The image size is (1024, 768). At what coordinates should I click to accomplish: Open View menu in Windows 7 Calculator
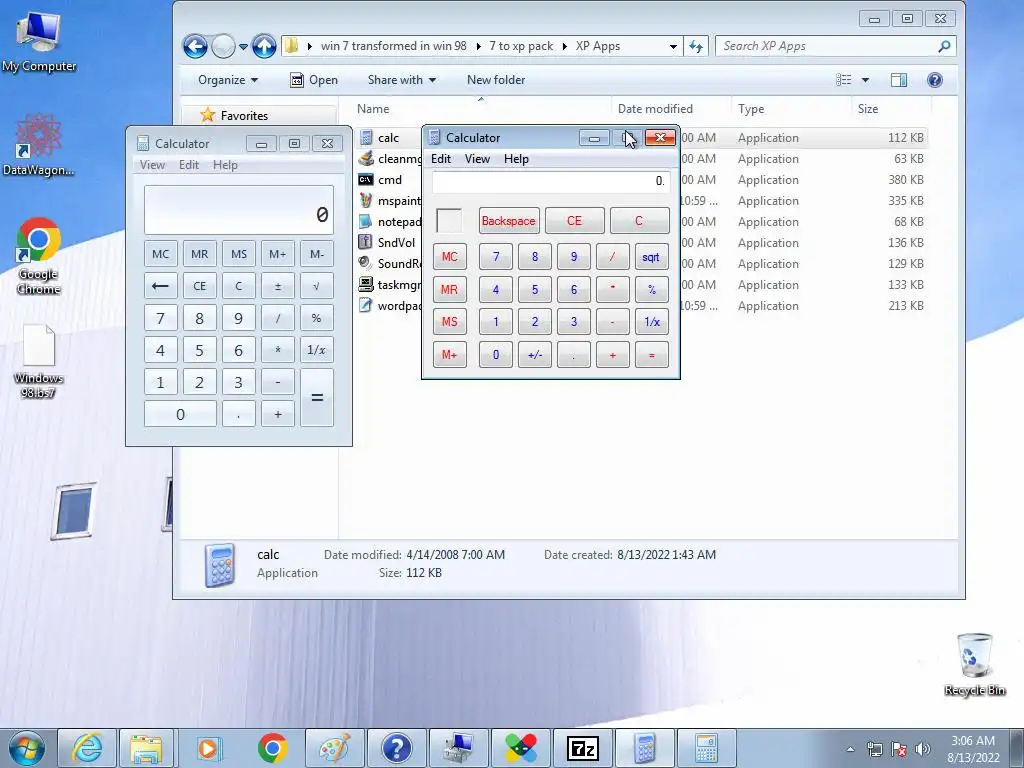(152, 165)
